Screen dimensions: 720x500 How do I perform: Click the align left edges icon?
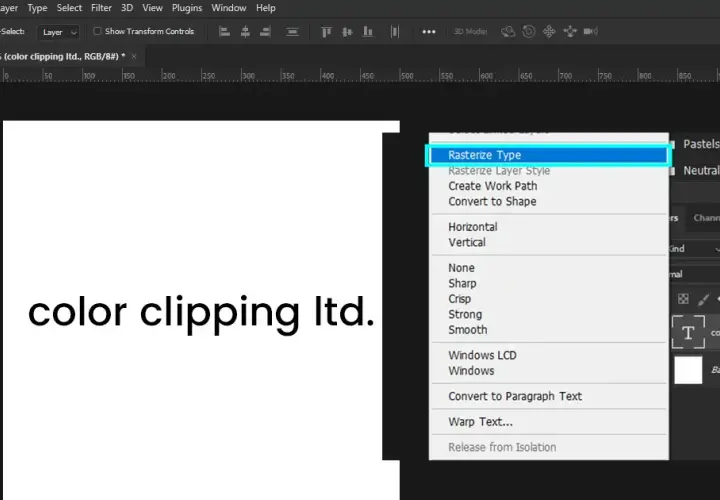pyautogui.click(x=224, y=32)
